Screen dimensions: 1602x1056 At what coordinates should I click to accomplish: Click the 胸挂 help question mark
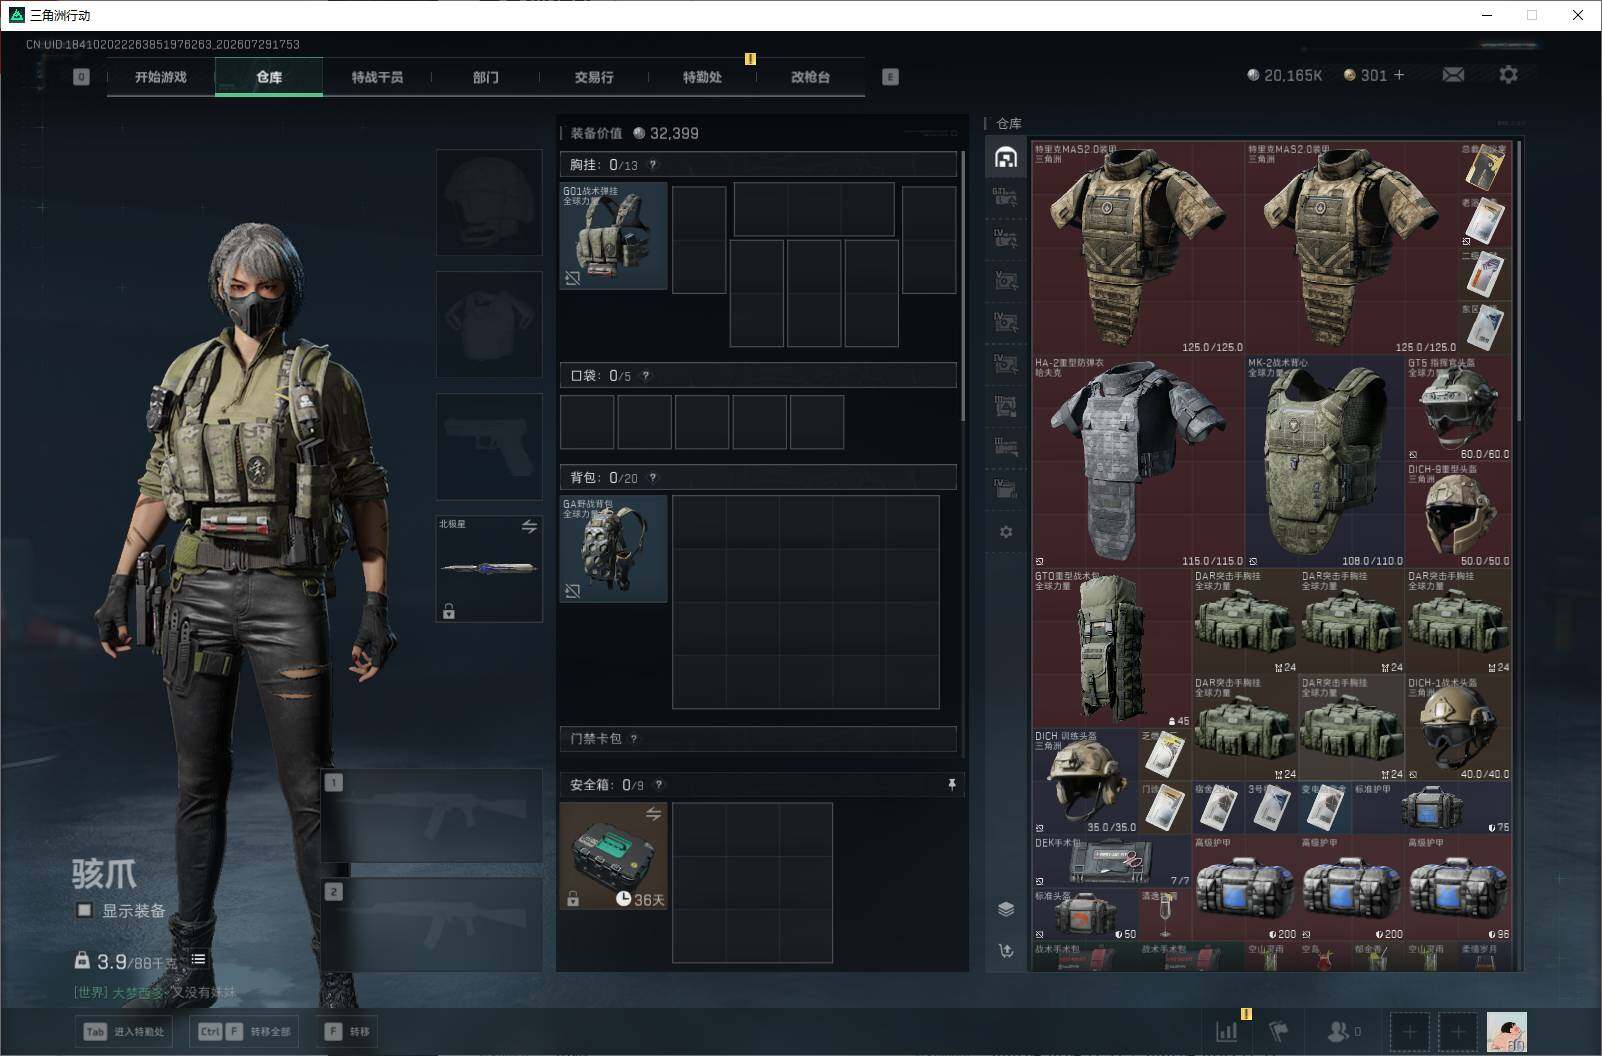[x=653, y=165]
